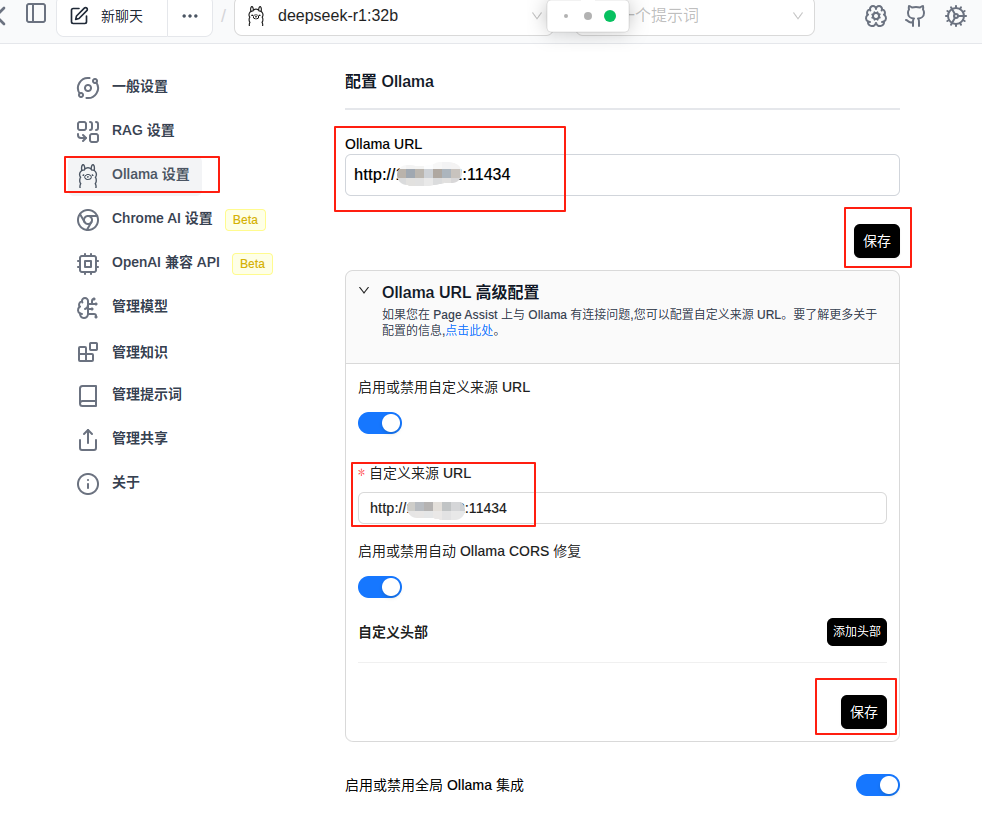This screenshot has width=982, height=828.
Task: Open the three-dots more options menu
Action: point(190,16)
